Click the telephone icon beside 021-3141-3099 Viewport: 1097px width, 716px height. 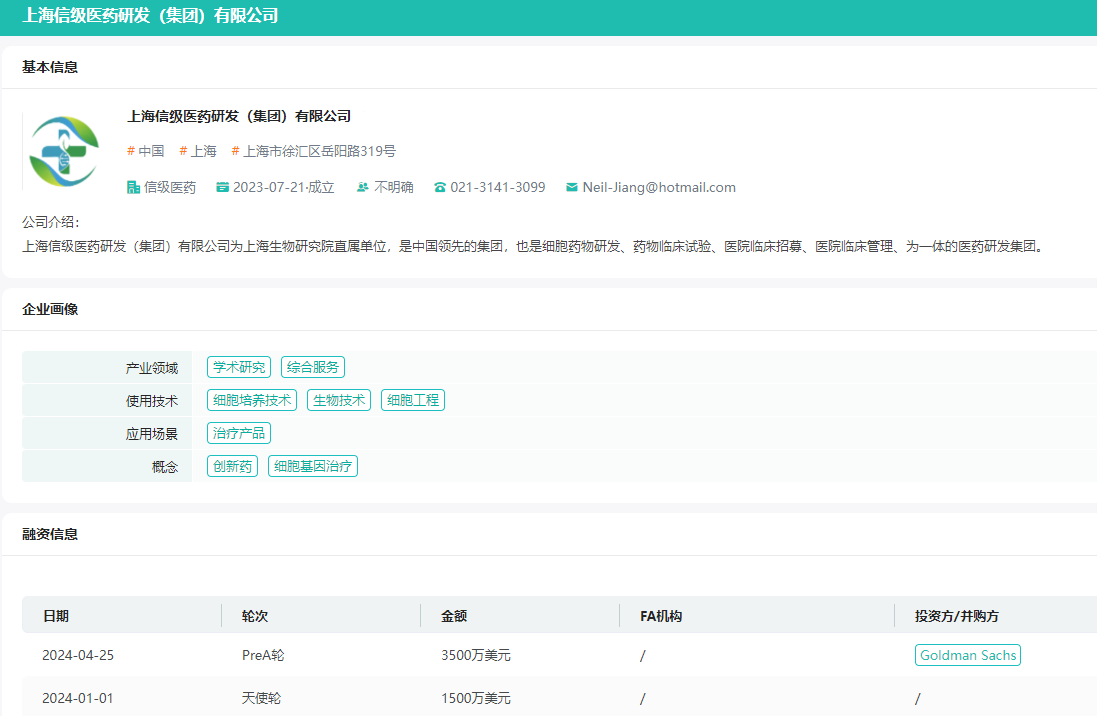(439, 187)
